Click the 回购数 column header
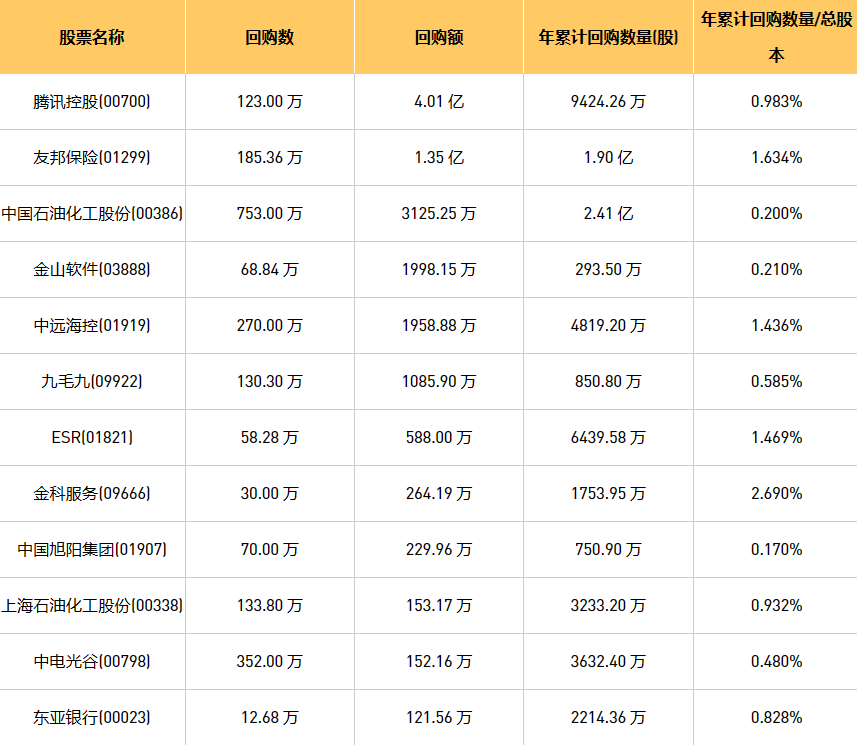The height and width of the screenshot is (745, 857). pos(269,37)
